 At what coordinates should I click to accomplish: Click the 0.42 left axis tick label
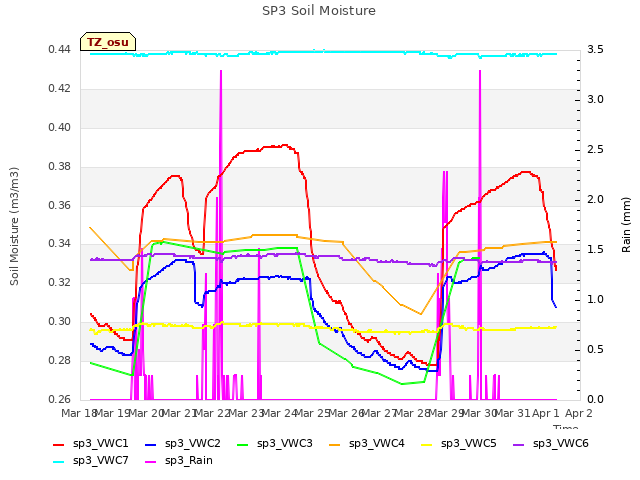[59, 89]
